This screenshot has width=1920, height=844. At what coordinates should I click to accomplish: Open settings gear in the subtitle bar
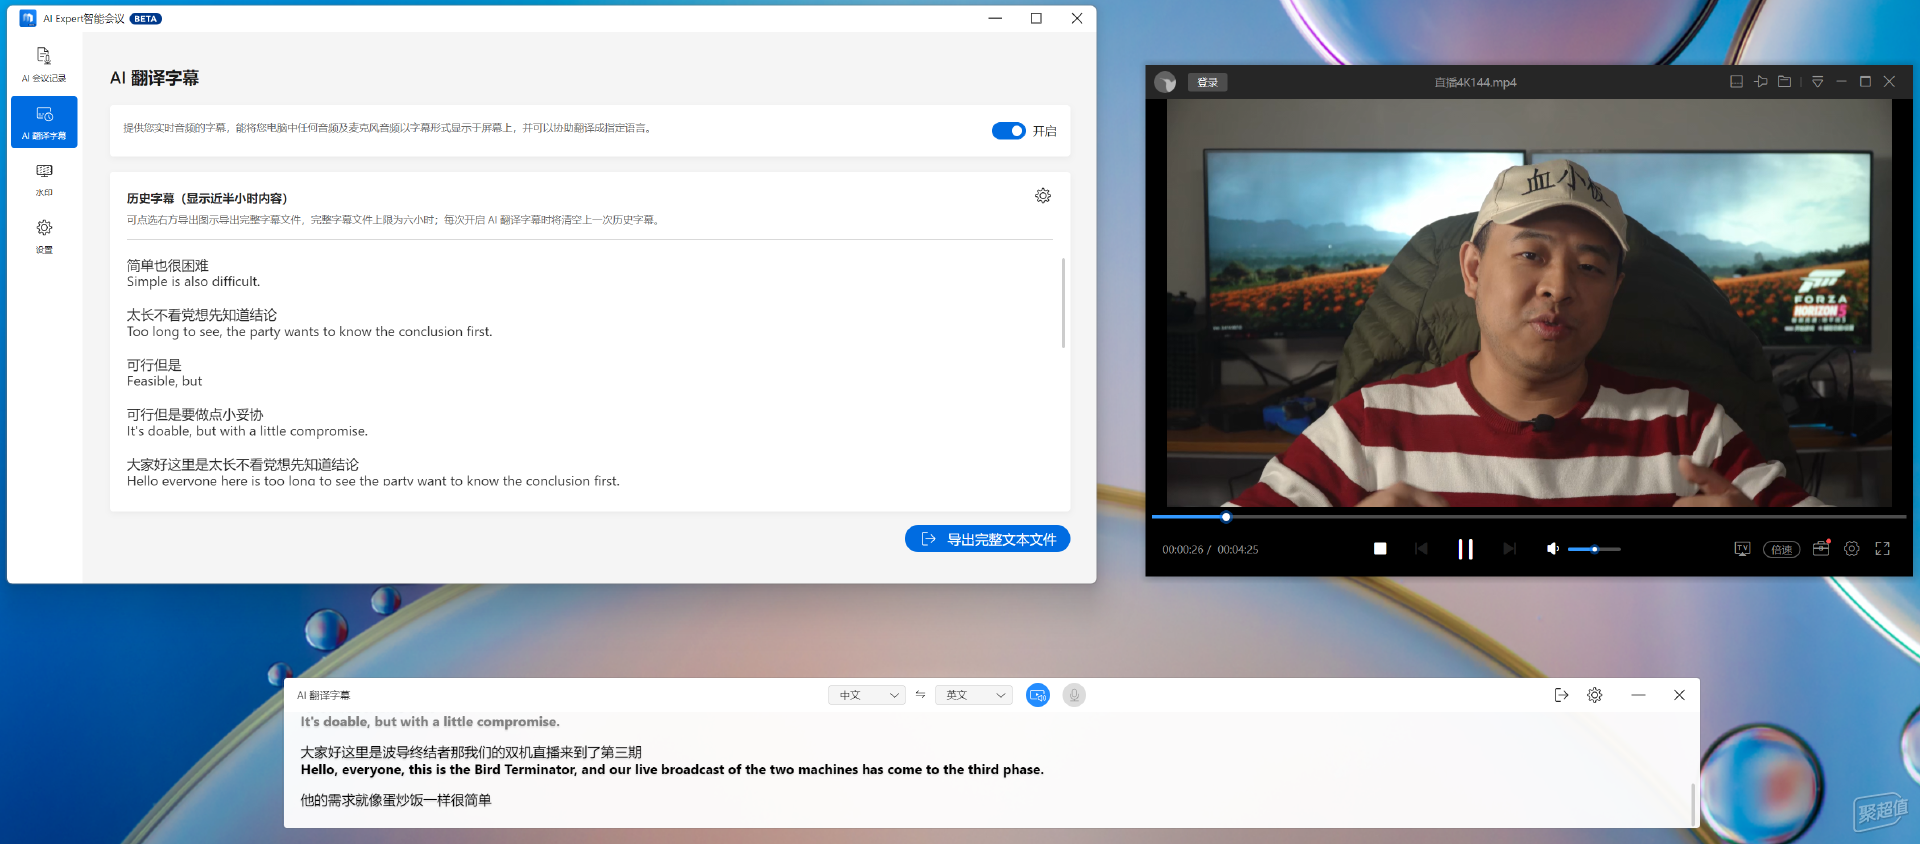1595,695
